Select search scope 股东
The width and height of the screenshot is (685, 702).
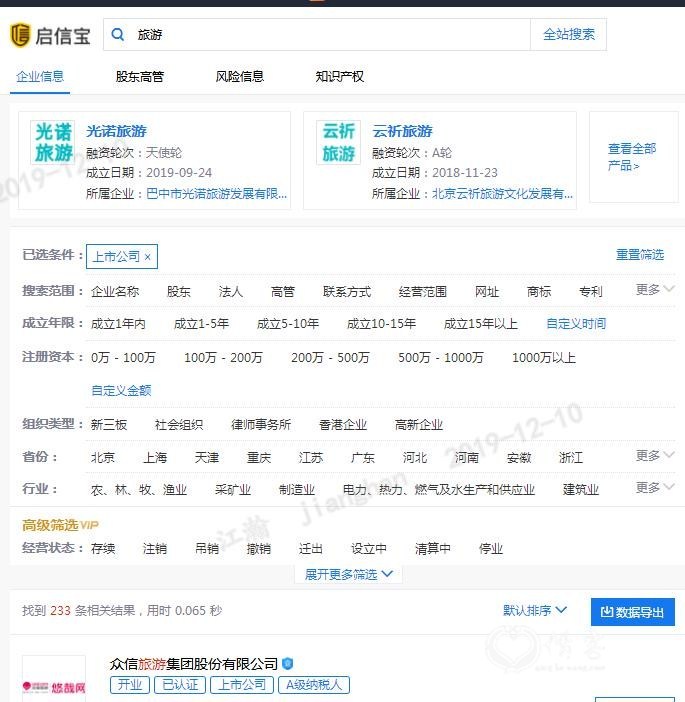(179, 291)
